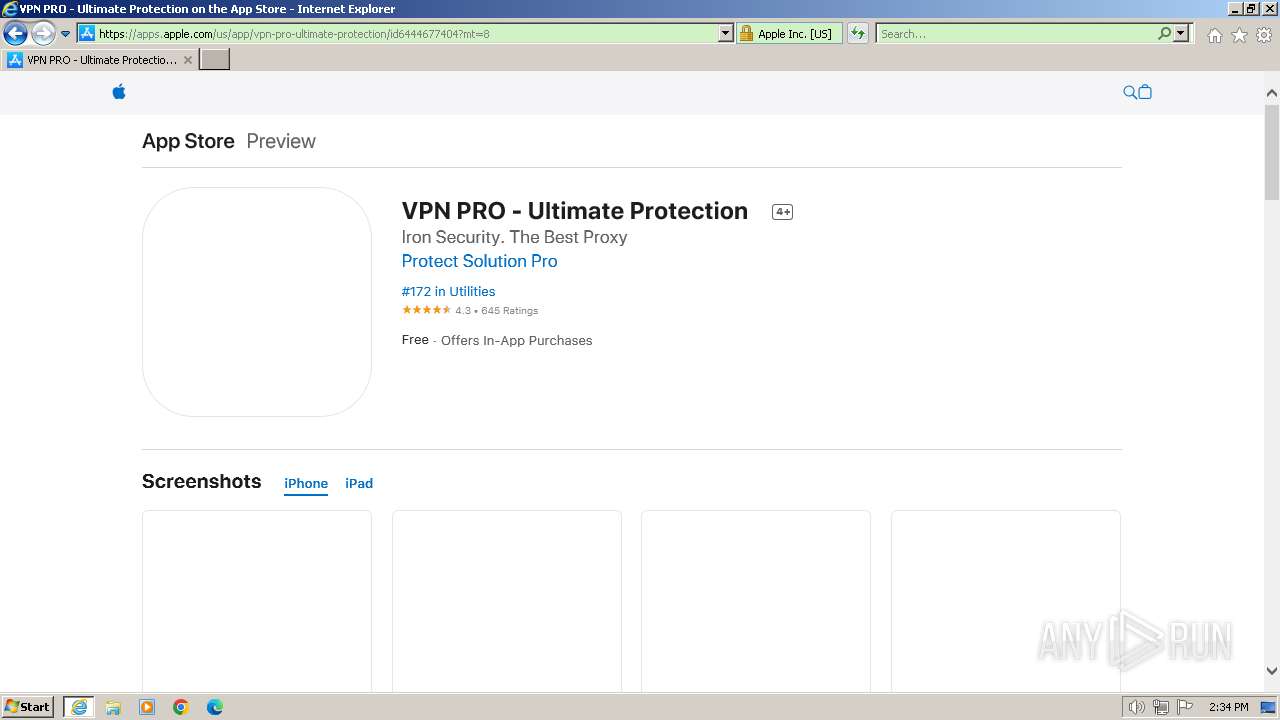
Task: Open the #172 in Utilities link
Action: click(x=448, y=291)
